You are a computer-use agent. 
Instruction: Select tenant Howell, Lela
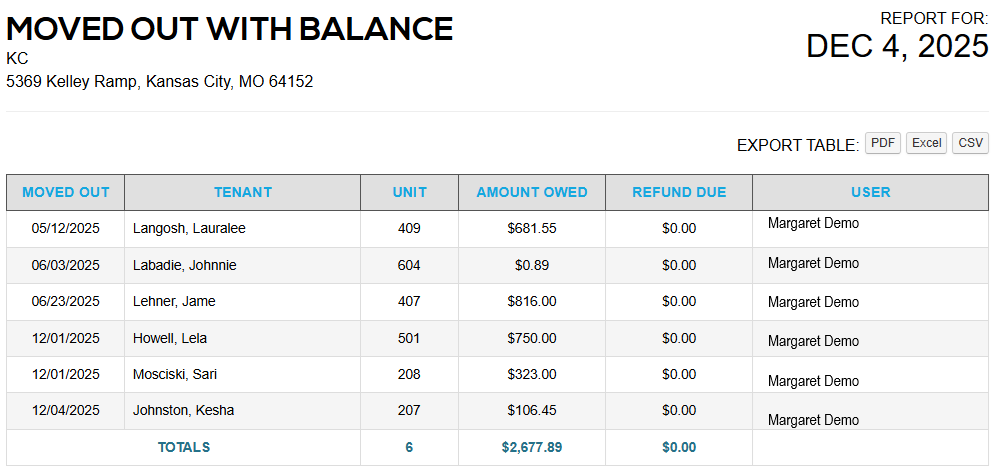tap(170, 338)
